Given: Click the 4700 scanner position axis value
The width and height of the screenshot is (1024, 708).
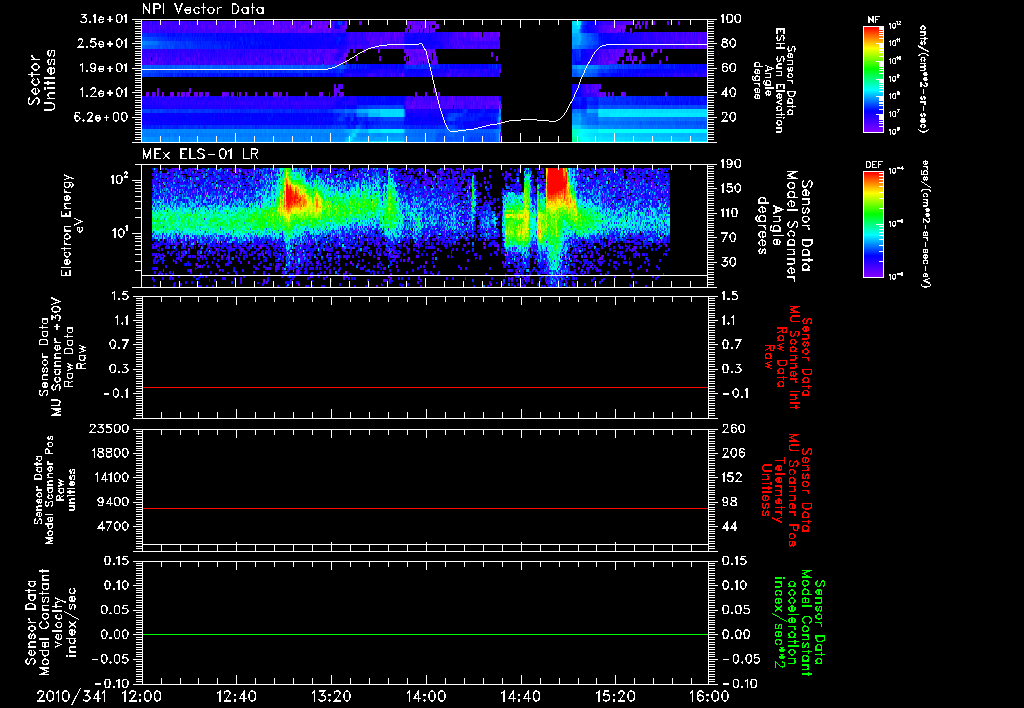Looking at the screenshot, I should point(113,527).
